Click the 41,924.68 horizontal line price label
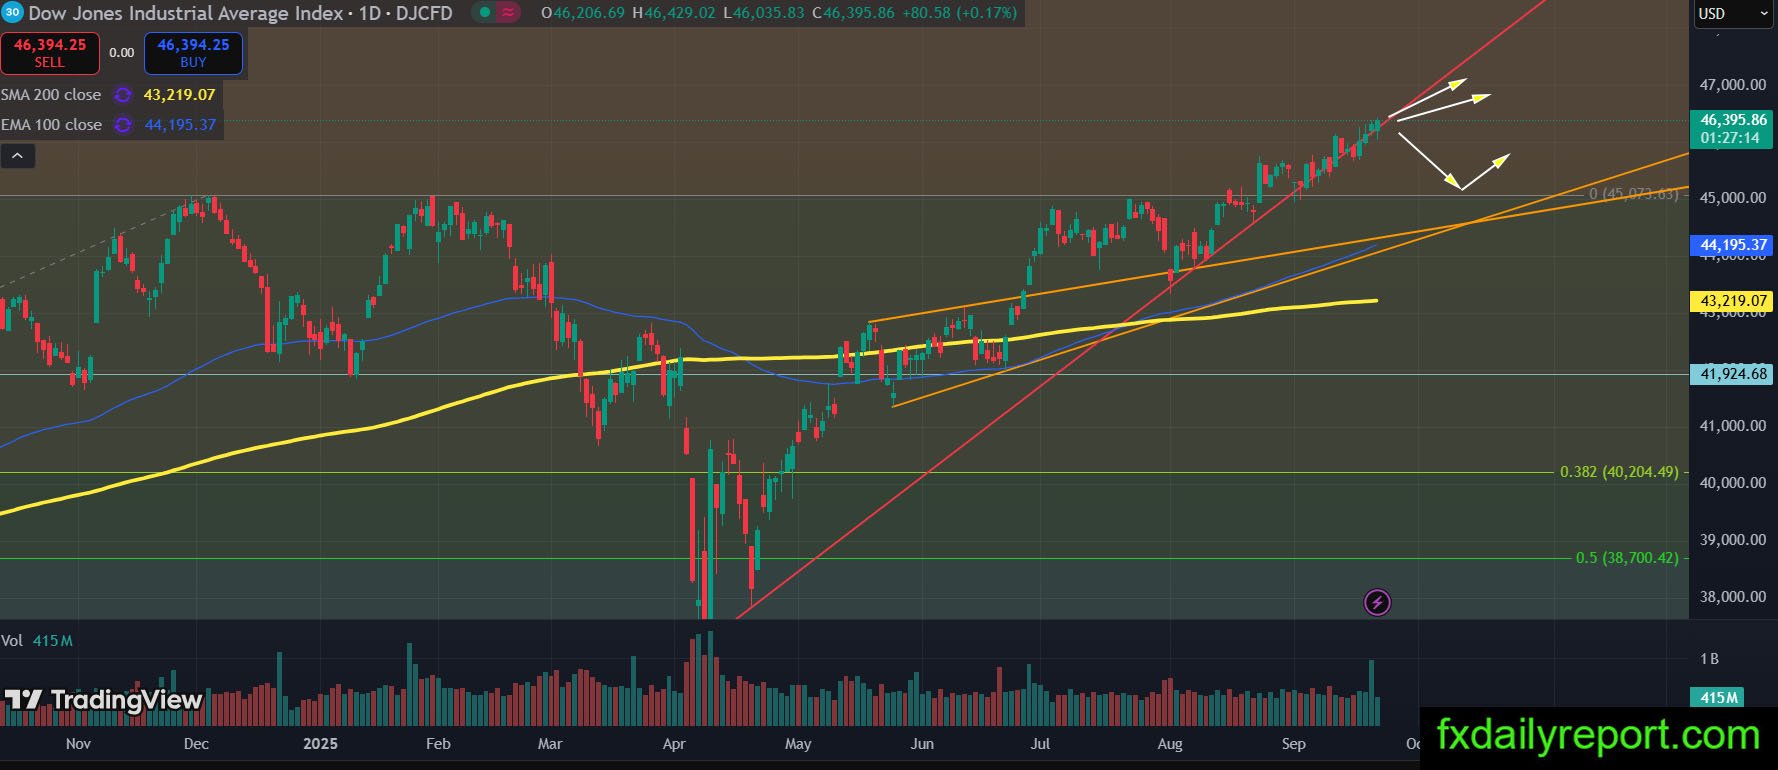The image size is (1778, 770). coord(1732,374)
